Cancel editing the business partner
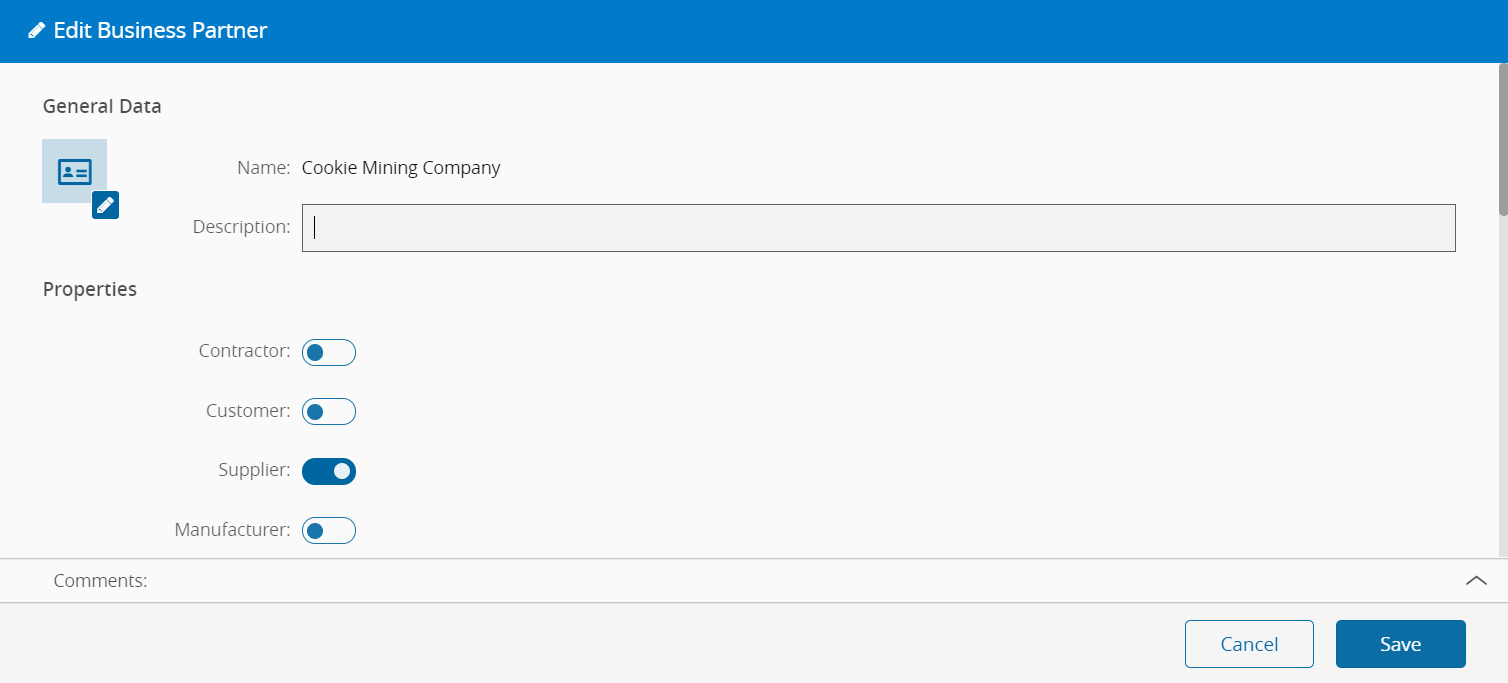The height and width of the screenshot is (683, 1508). click(x=1249, y=644)
